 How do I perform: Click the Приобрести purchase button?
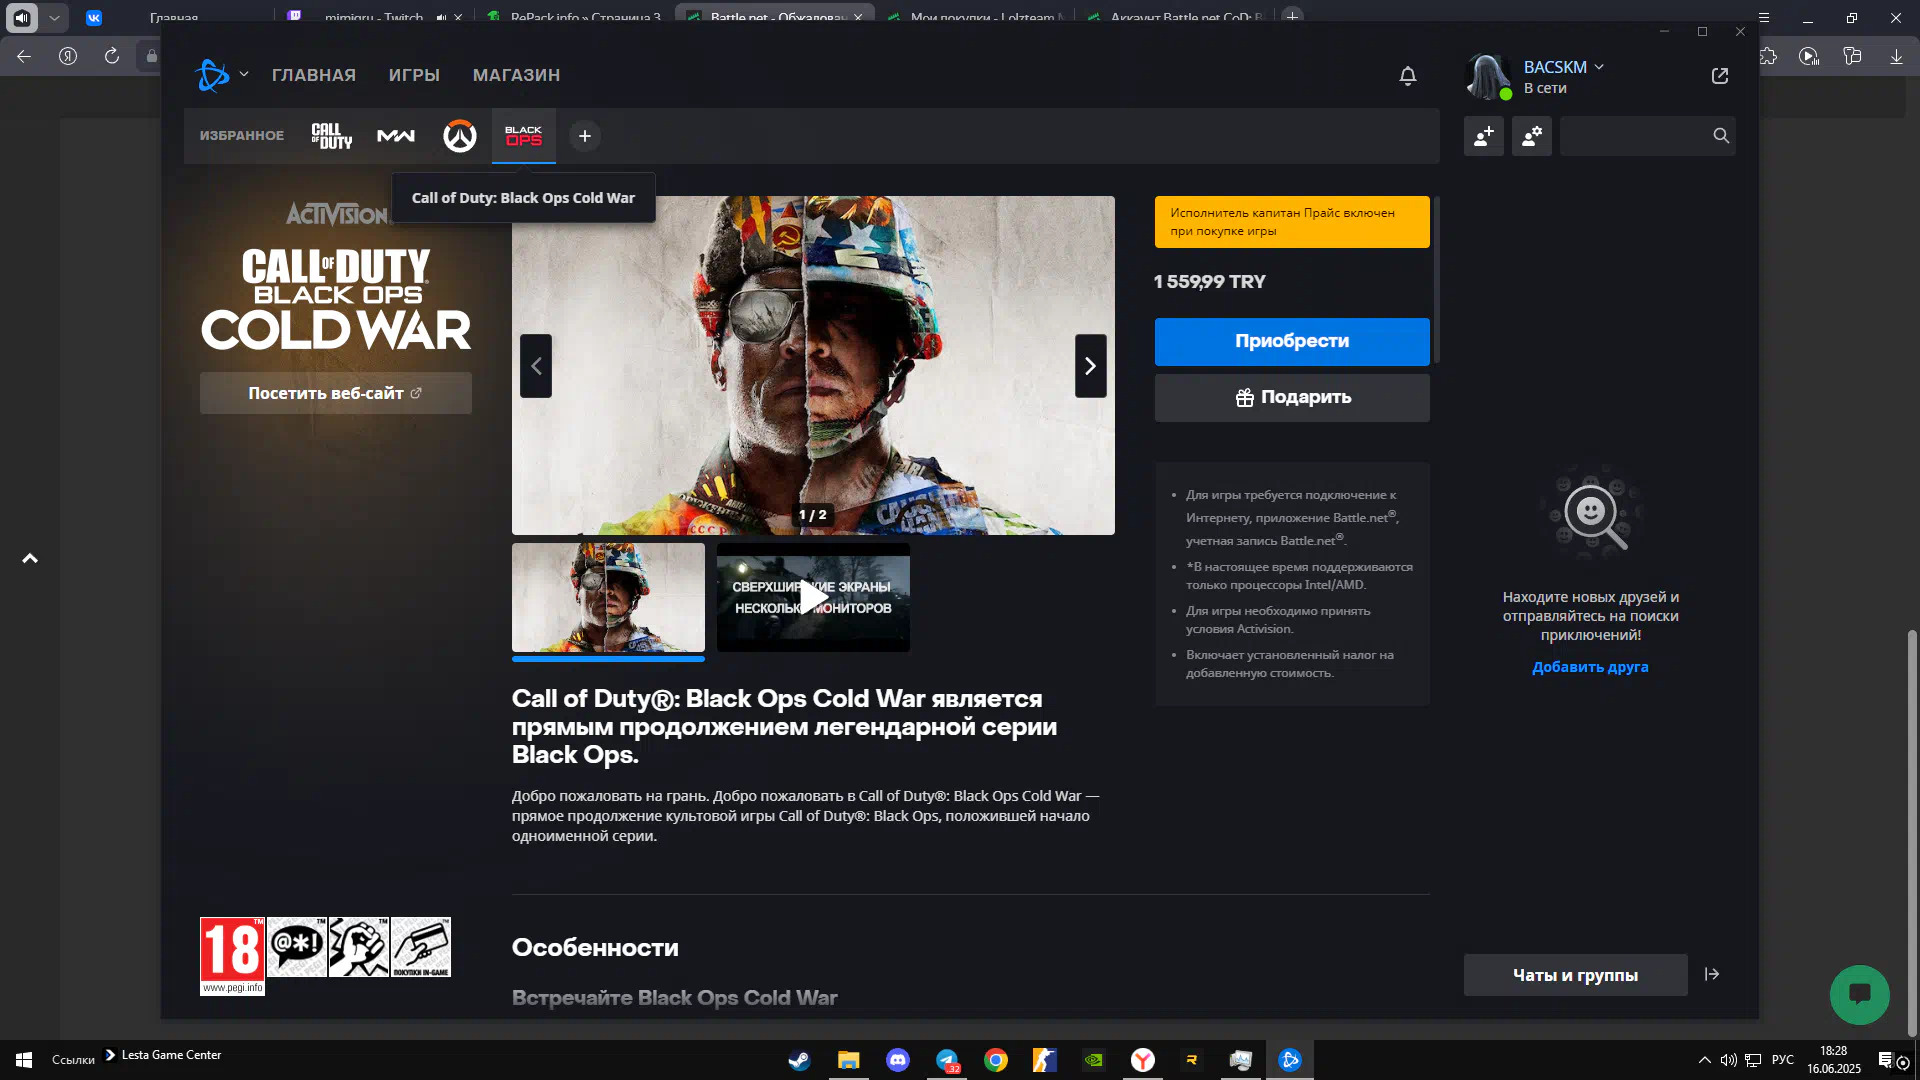click(1292, 341)
